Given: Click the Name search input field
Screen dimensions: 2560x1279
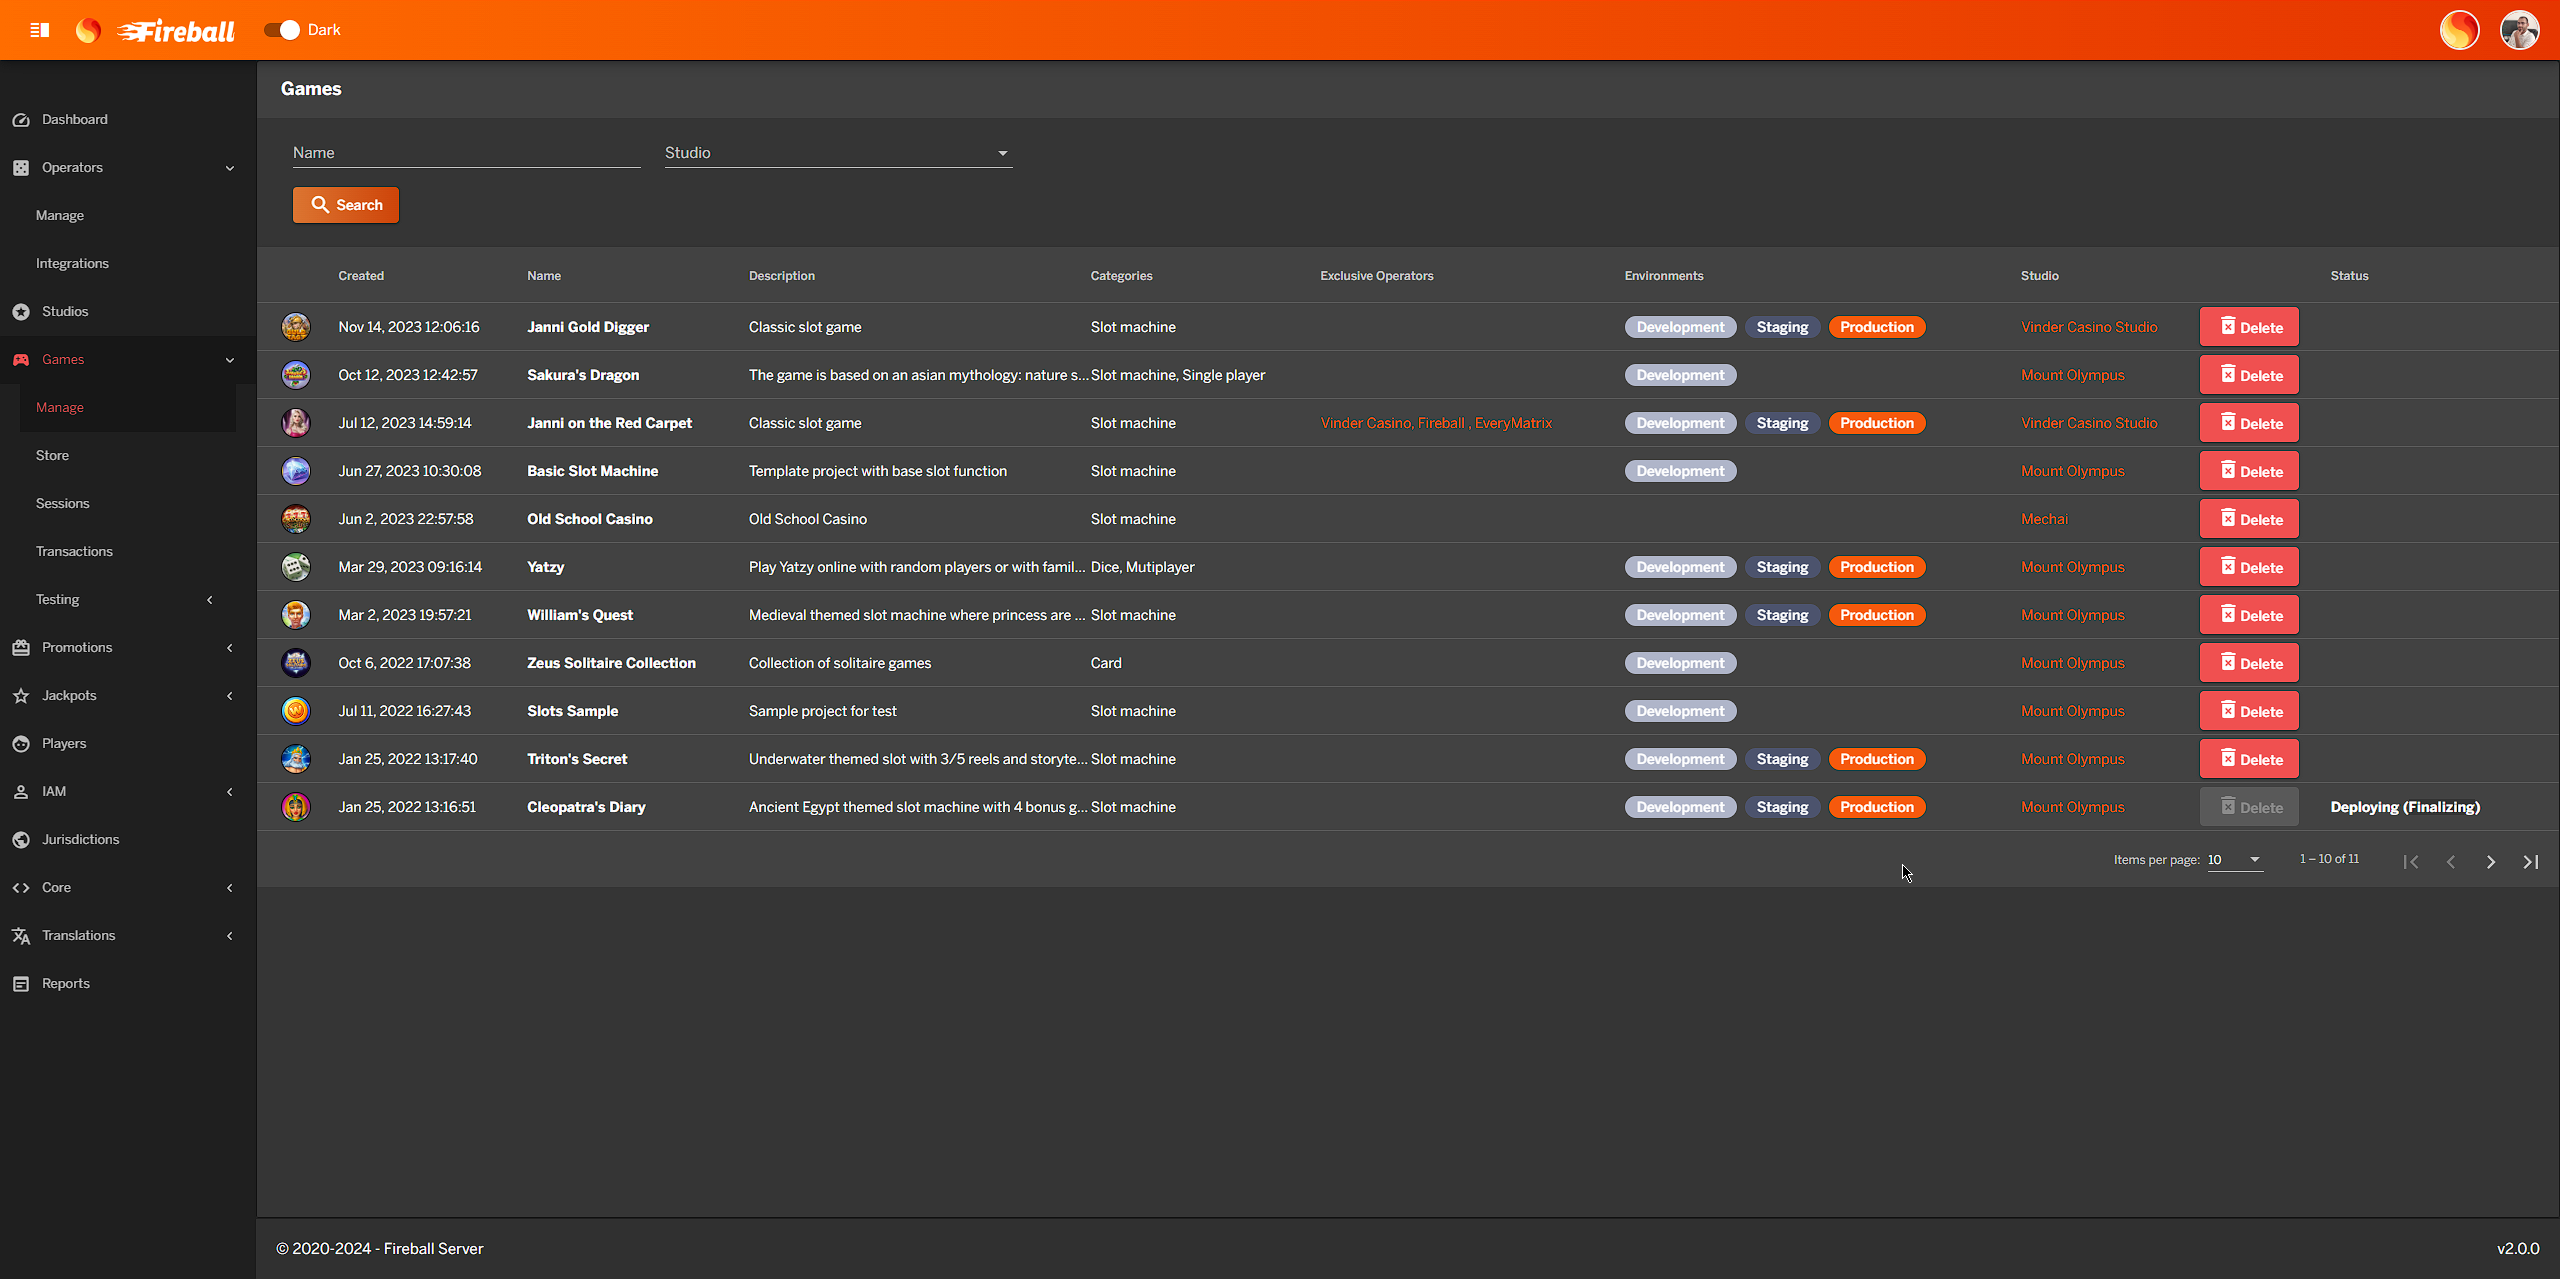Looking at the screenshot, I should [x=466, y=153].
